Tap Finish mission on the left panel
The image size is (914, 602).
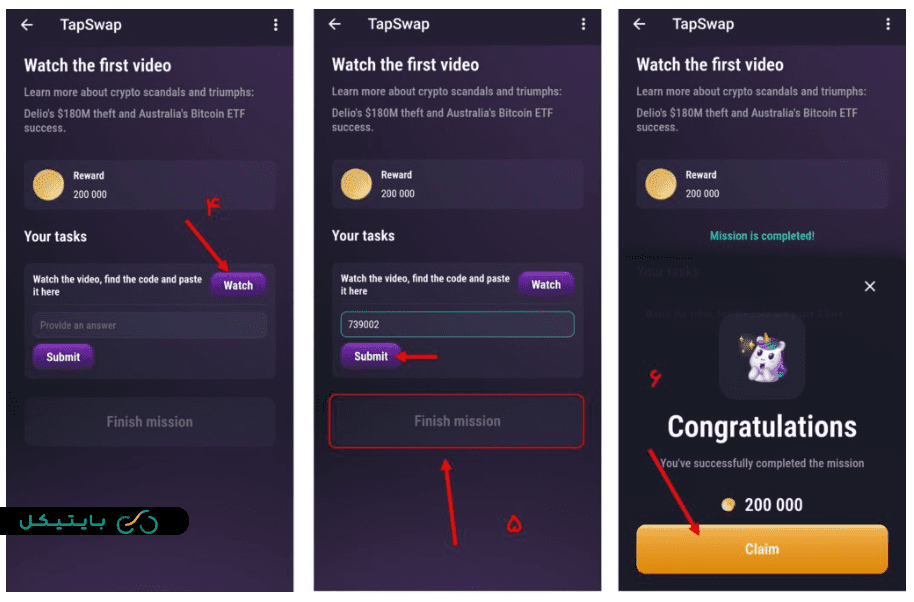[x=150, y=421]
